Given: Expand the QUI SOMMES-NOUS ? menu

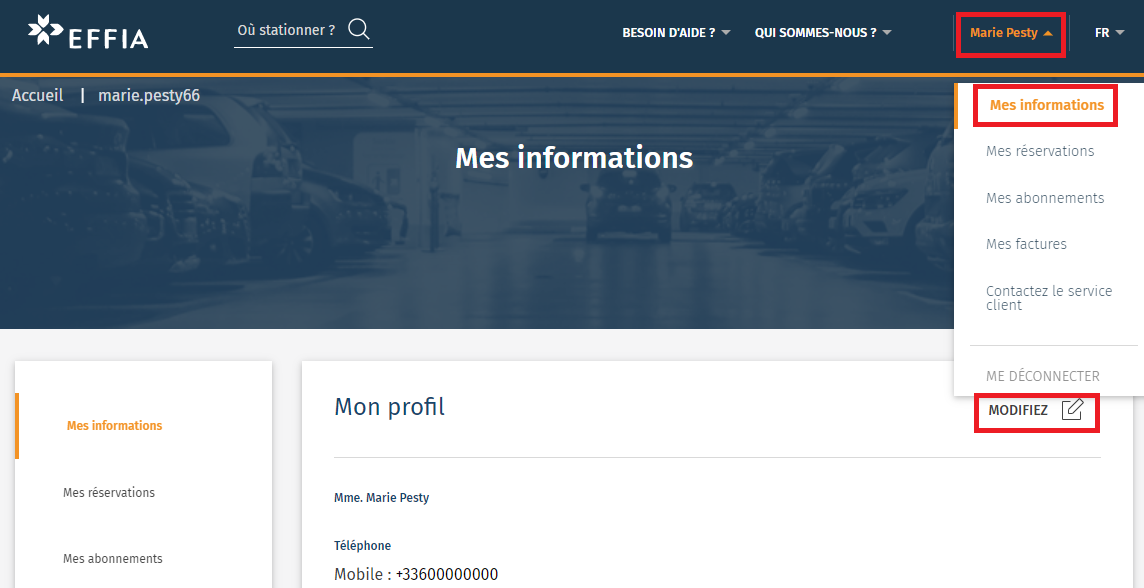Looking at the screenshot, I should [823, 33].
